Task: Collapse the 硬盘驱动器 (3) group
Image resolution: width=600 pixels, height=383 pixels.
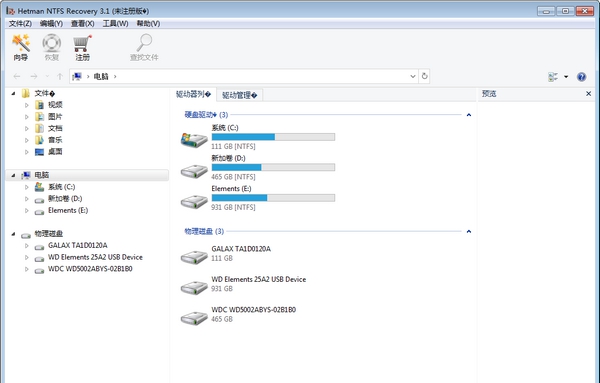Action: 469,115
